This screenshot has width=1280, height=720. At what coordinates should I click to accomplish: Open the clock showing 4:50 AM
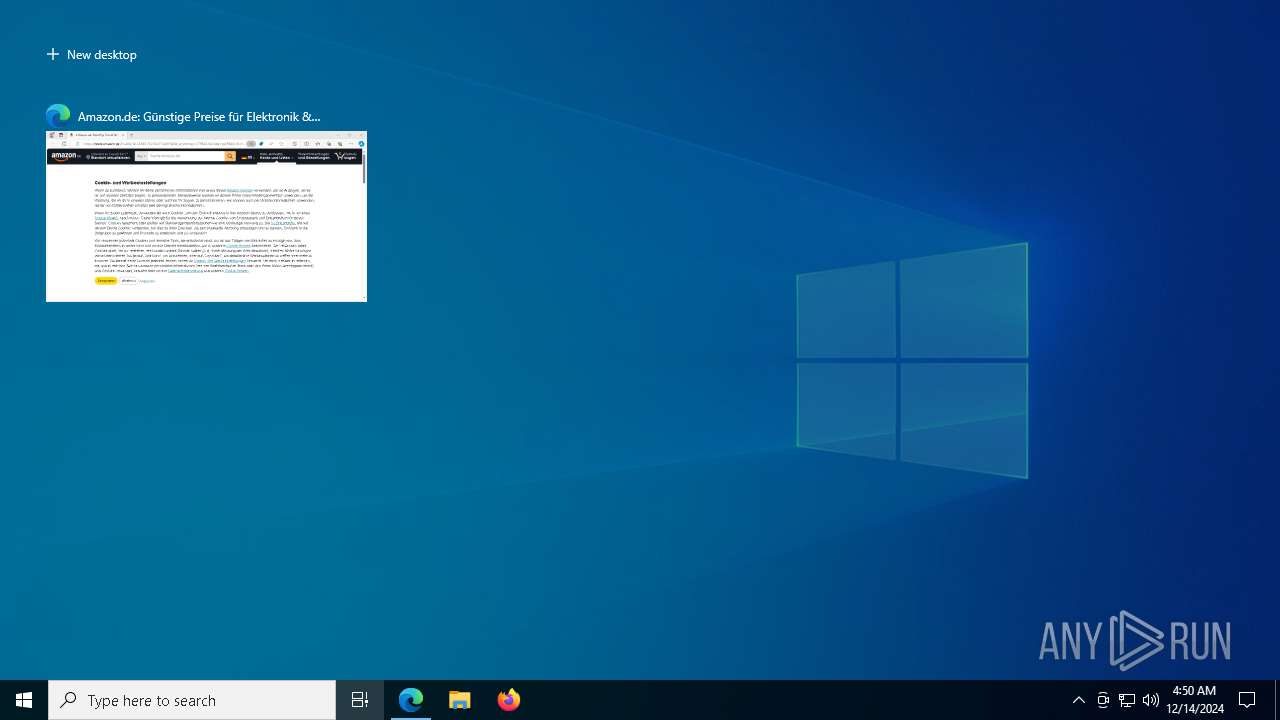pos(1194,700)
